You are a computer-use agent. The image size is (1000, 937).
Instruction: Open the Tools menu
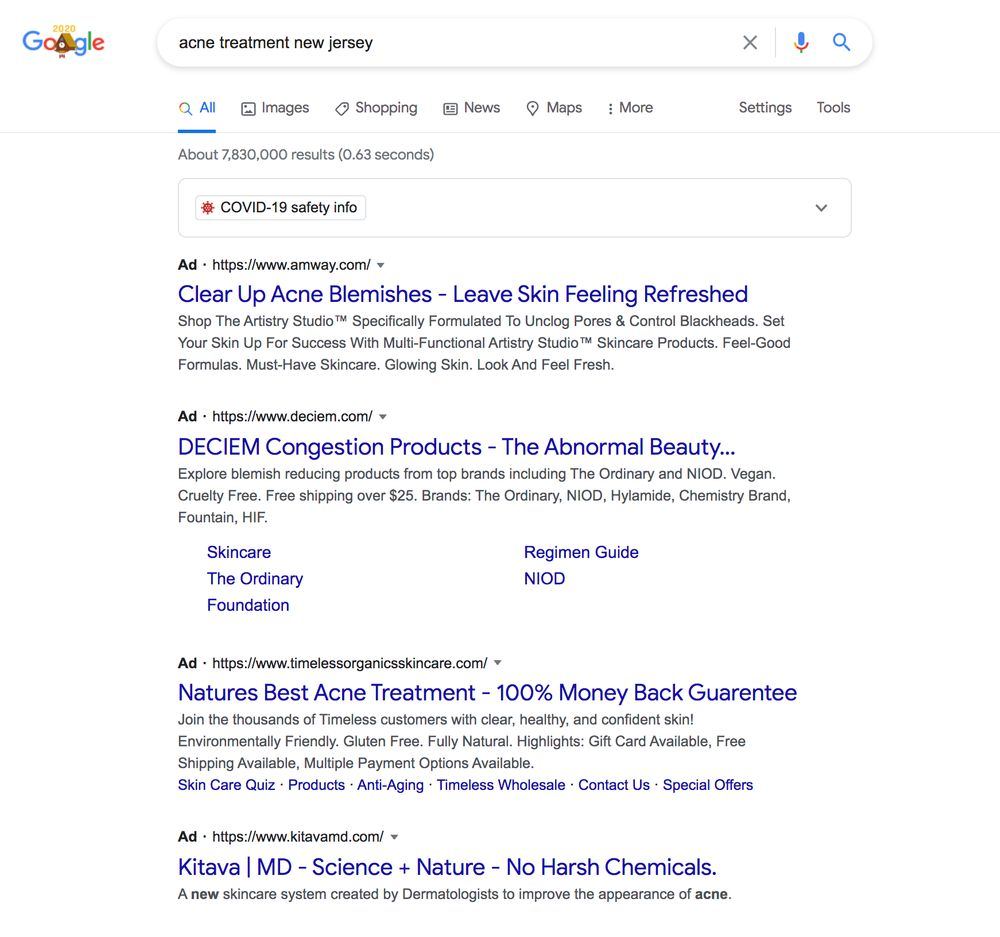[x=833, y=108]
